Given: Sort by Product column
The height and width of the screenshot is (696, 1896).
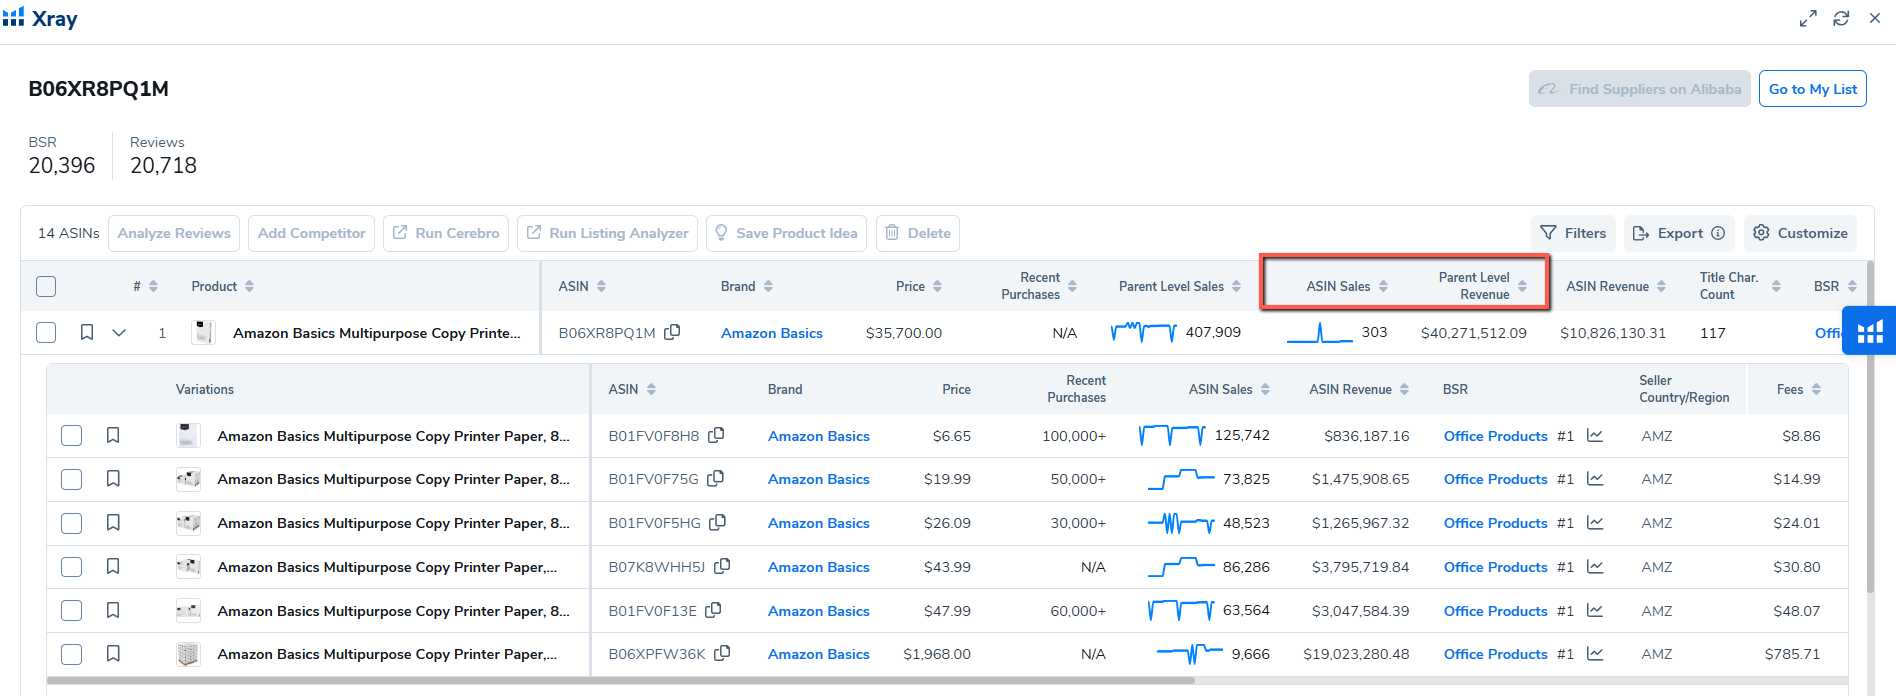Looking at the screenshot, I should 249,286.
